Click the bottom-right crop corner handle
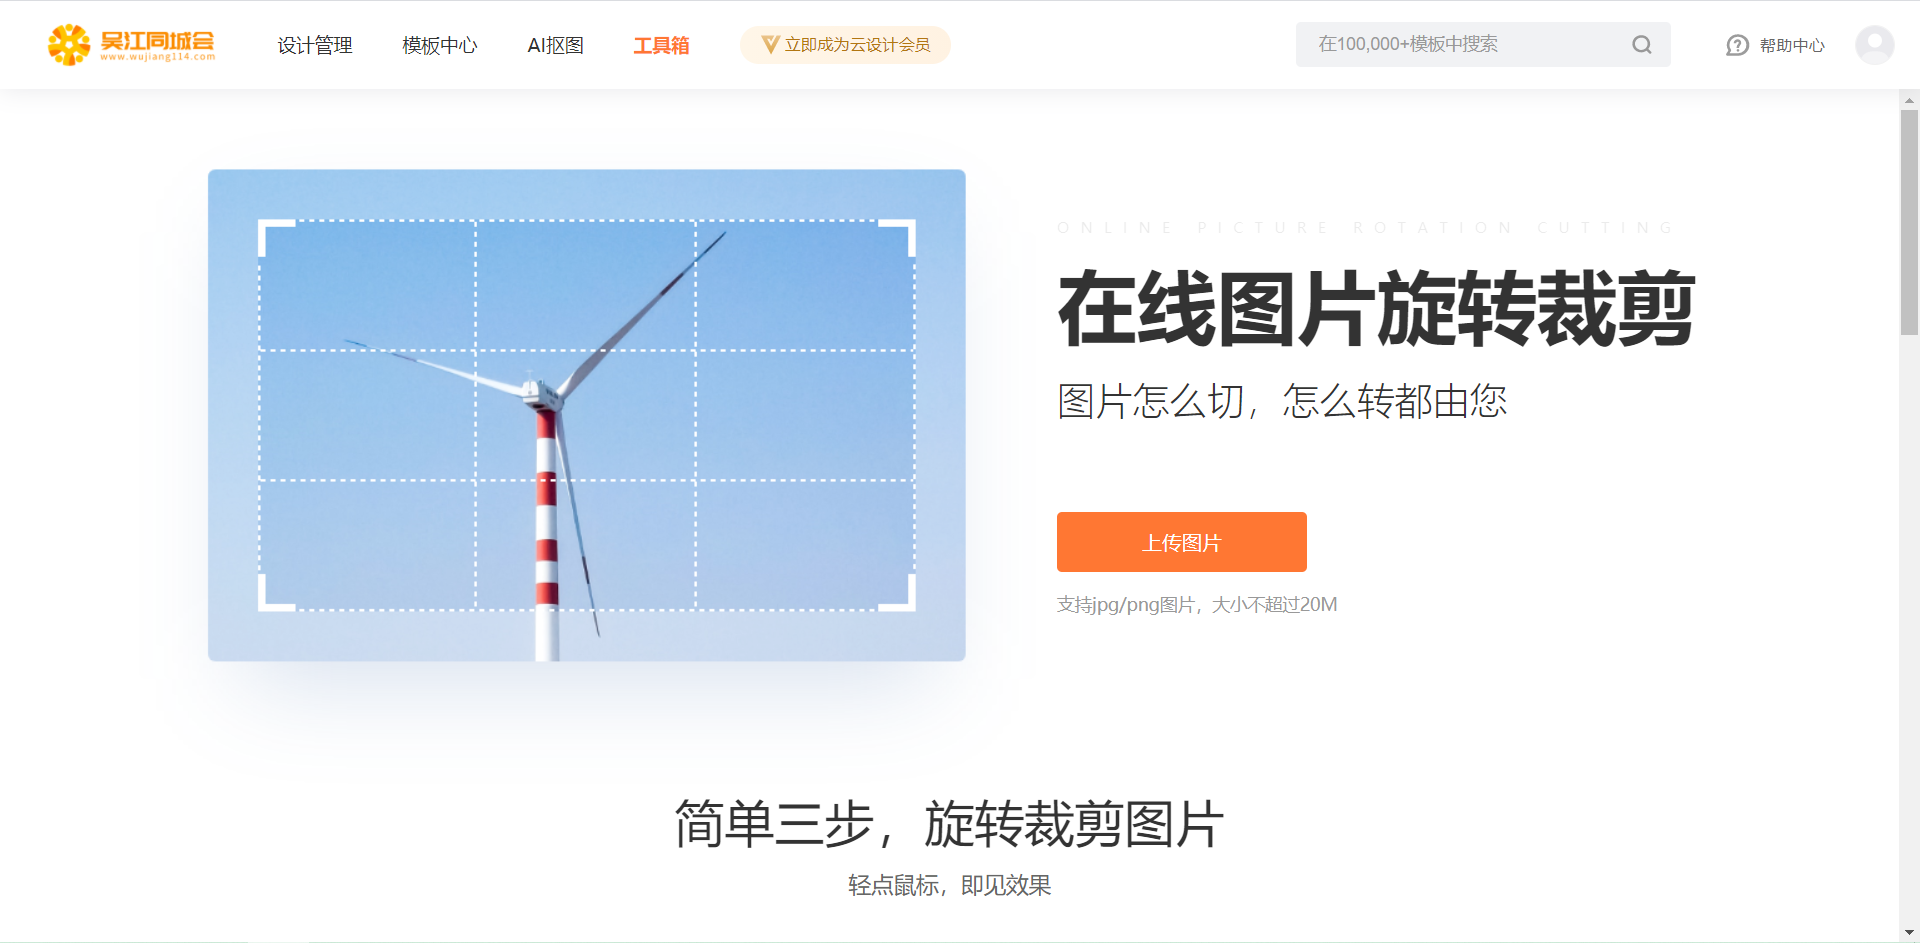Image resolution: width=1920 pixels, height=943 pixels. pyautogui.click(x=898, y=593)
